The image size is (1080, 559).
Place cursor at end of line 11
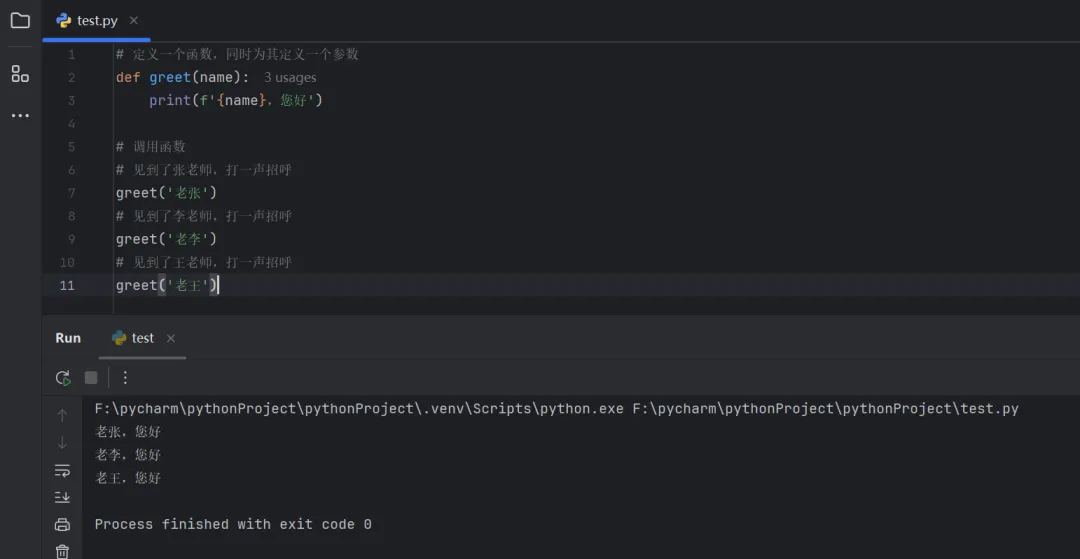click(219, 285)
